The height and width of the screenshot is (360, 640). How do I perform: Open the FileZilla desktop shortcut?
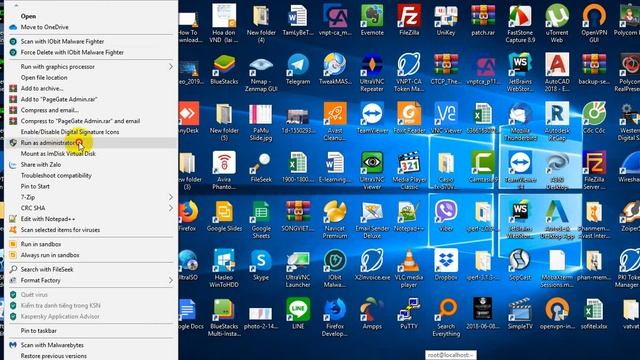coord(409,20)
